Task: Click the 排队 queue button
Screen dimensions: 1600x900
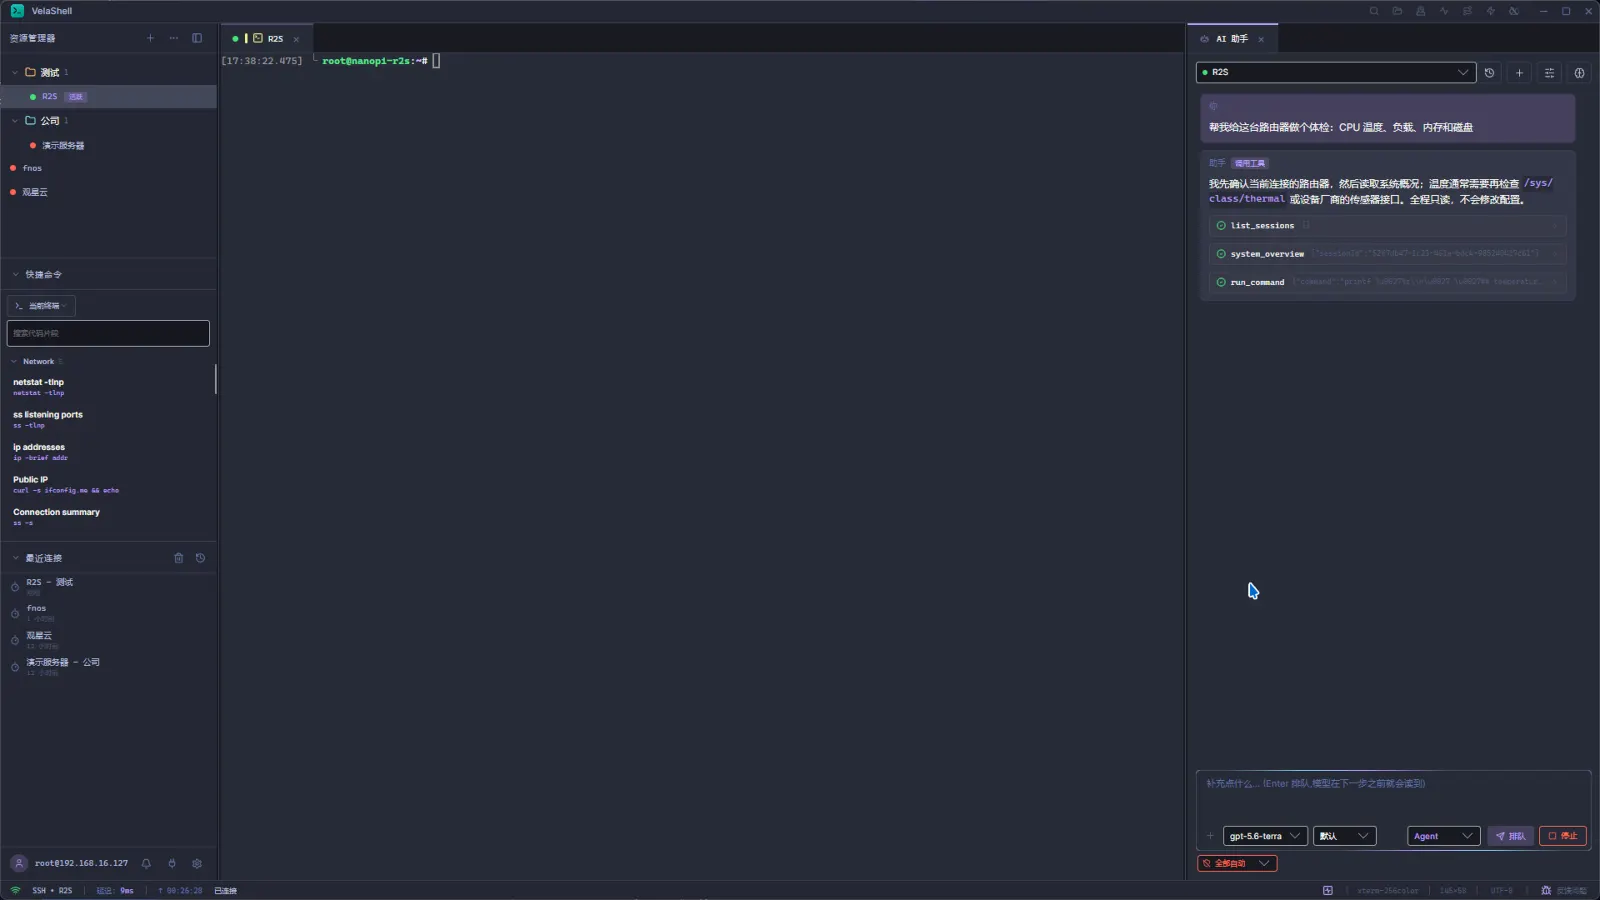Action: 1511,836
